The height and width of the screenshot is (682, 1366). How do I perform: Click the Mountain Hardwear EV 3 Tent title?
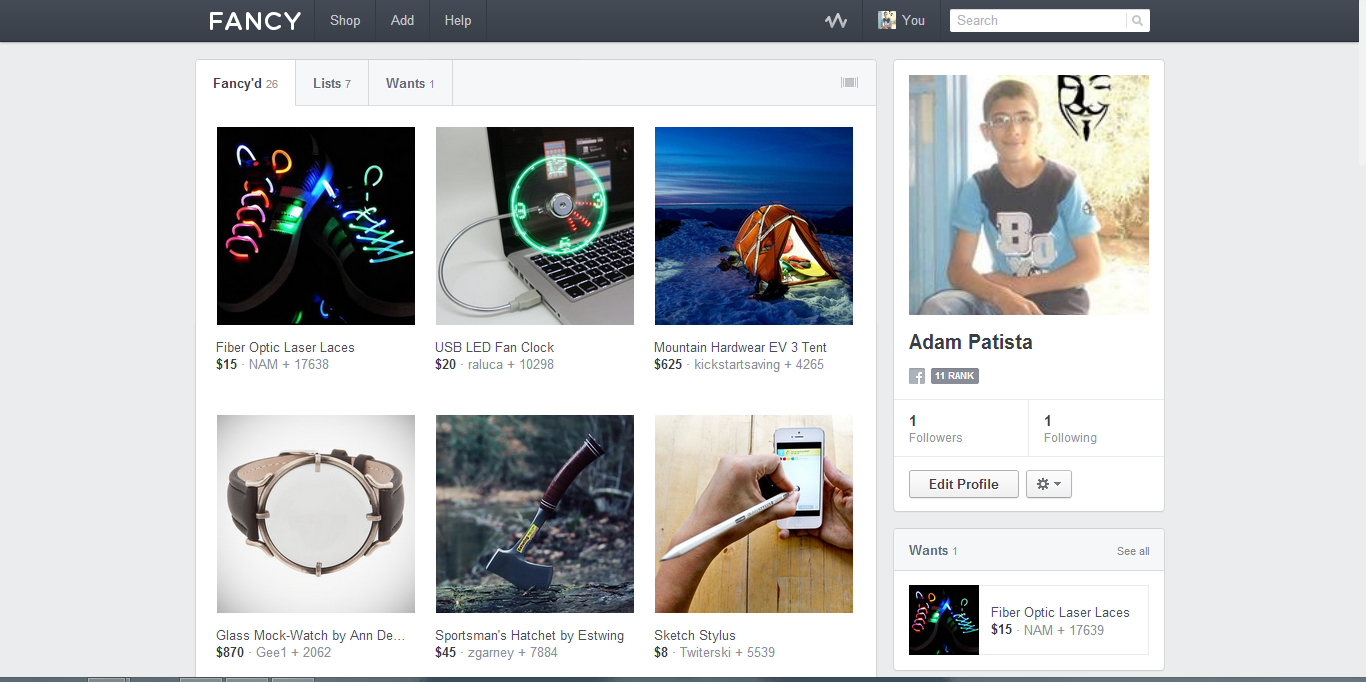(x=740, y=347)
